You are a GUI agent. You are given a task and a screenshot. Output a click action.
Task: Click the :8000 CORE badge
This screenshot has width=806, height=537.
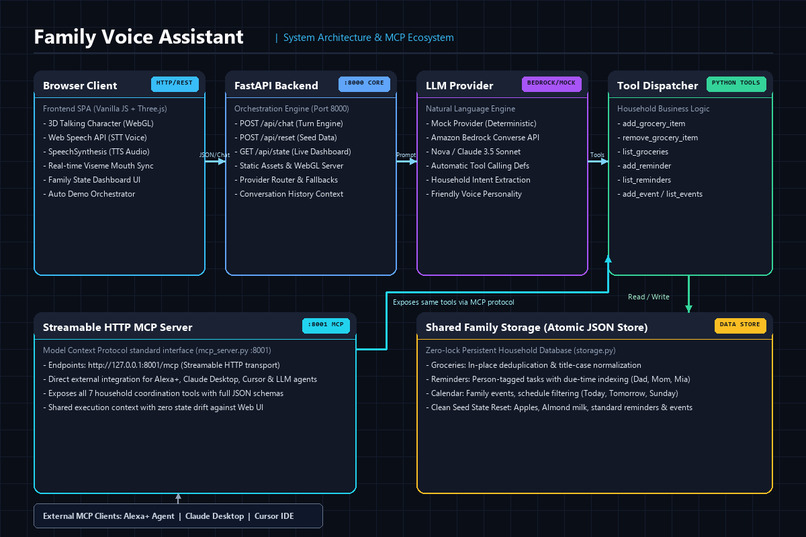pyautogui.click(x=364, y=83)
